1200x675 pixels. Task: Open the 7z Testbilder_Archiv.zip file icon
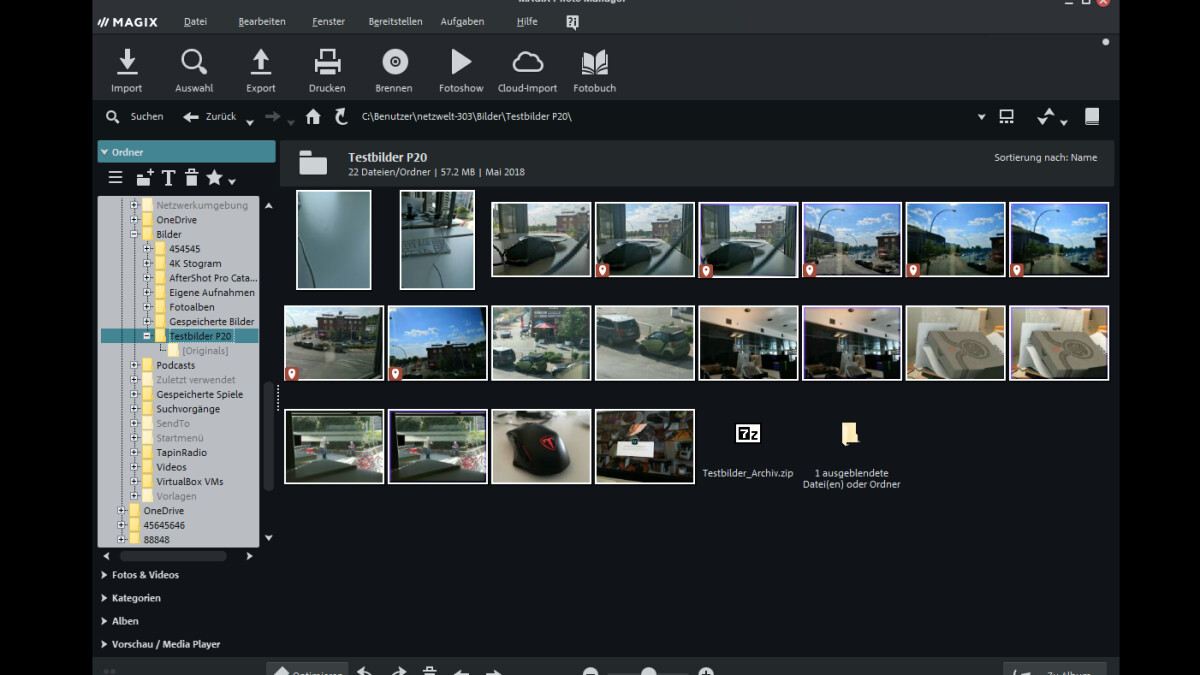748,434
